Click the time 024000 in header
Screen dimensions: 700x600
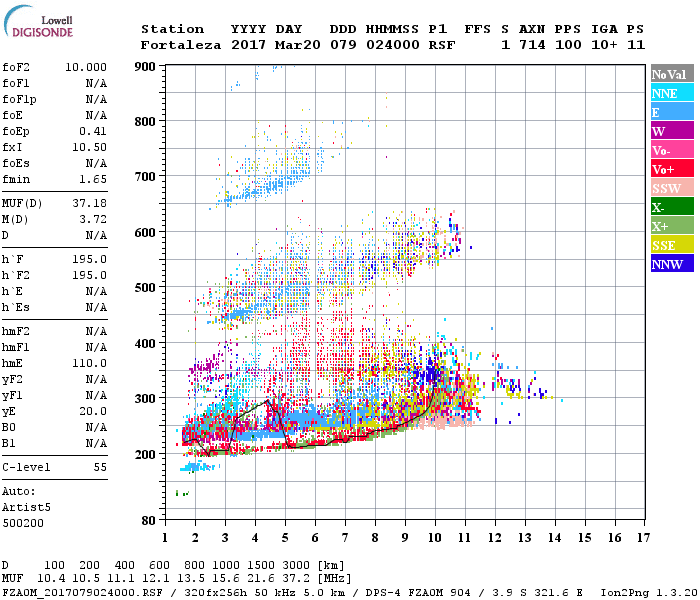(x=392, y=45)
